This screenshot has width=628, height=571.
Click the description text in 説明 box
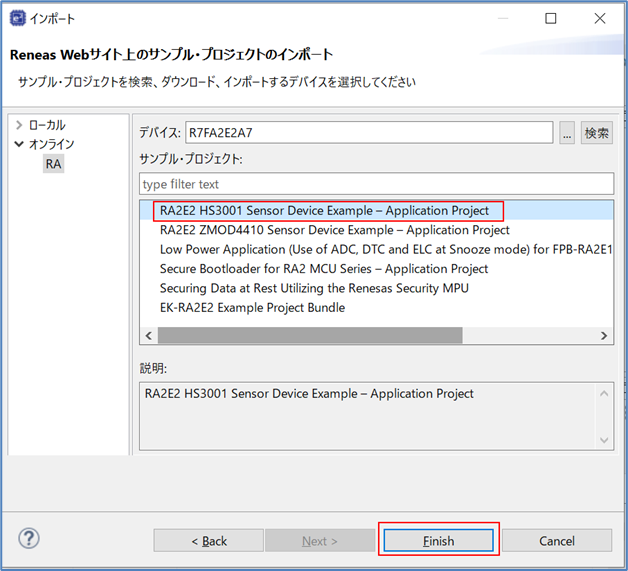pos(309,394)
